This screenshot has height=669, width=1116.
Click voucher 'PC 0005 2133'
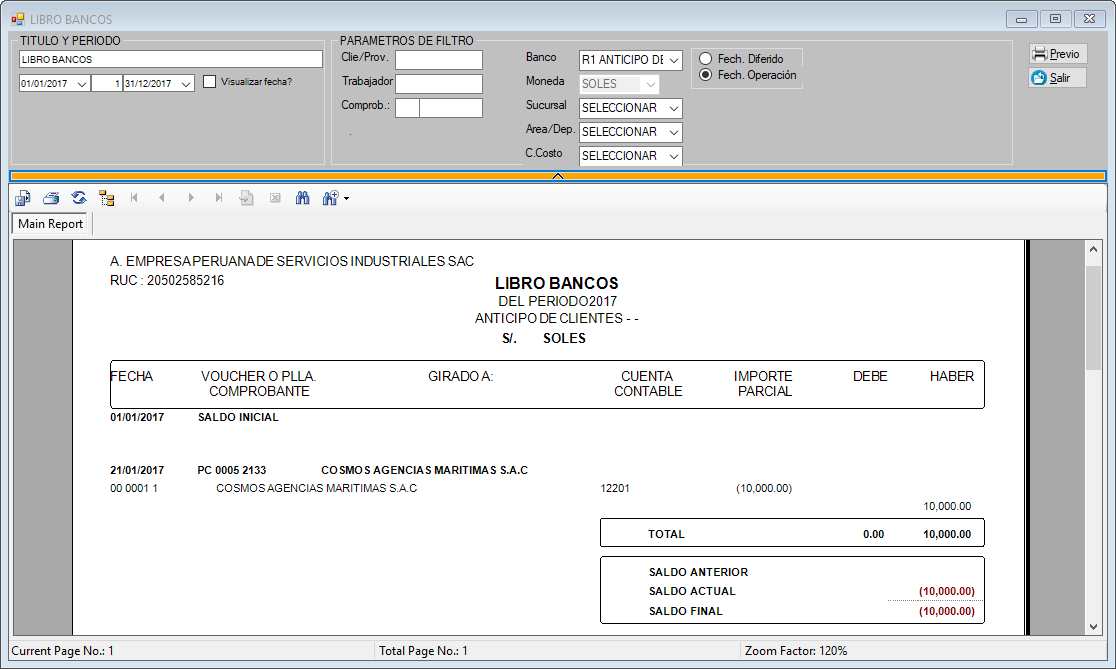pyautogui.click(x=231, y=470)
